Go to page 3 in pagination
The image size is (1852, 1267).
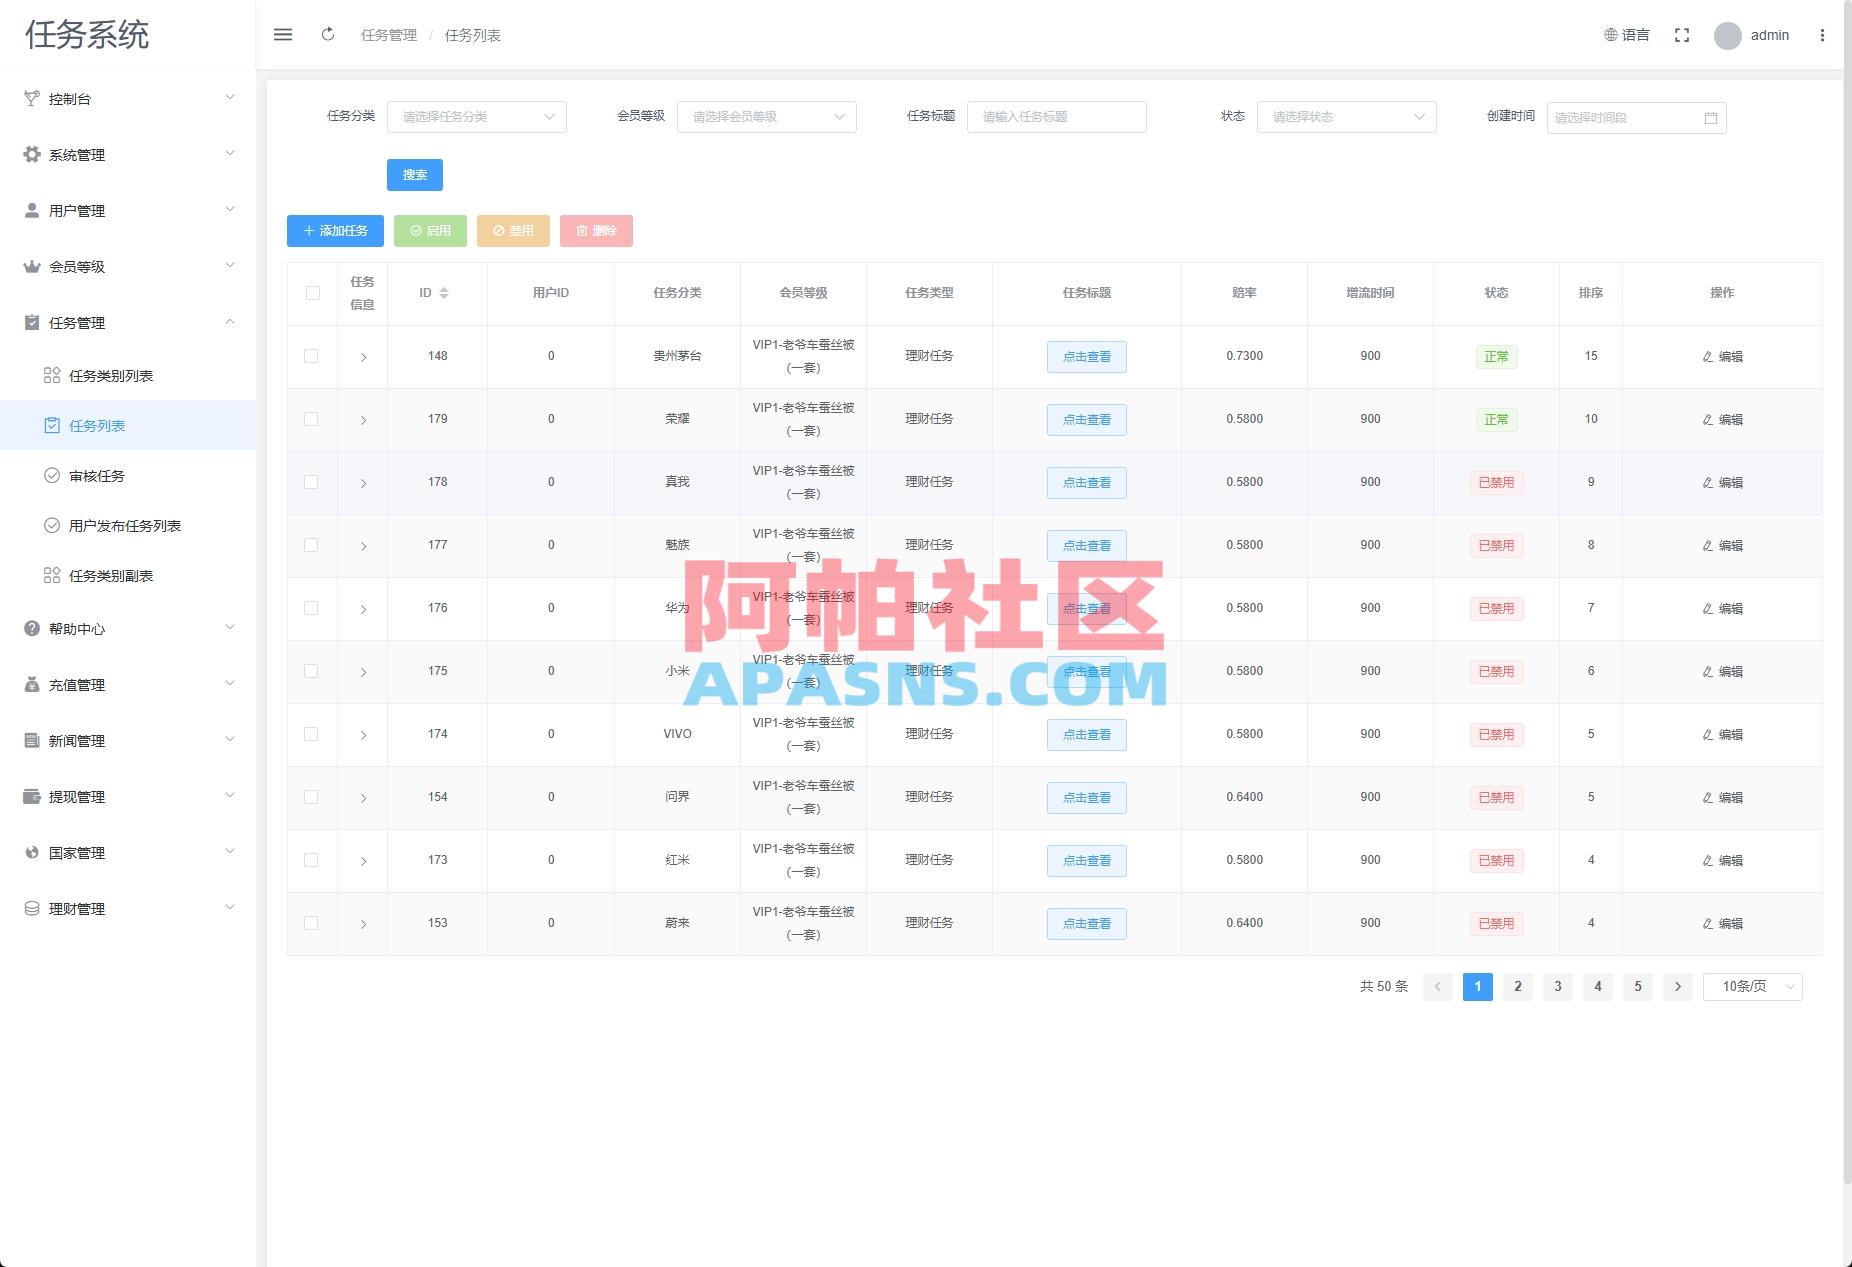pyautogui.click(x=1557, y=987)
